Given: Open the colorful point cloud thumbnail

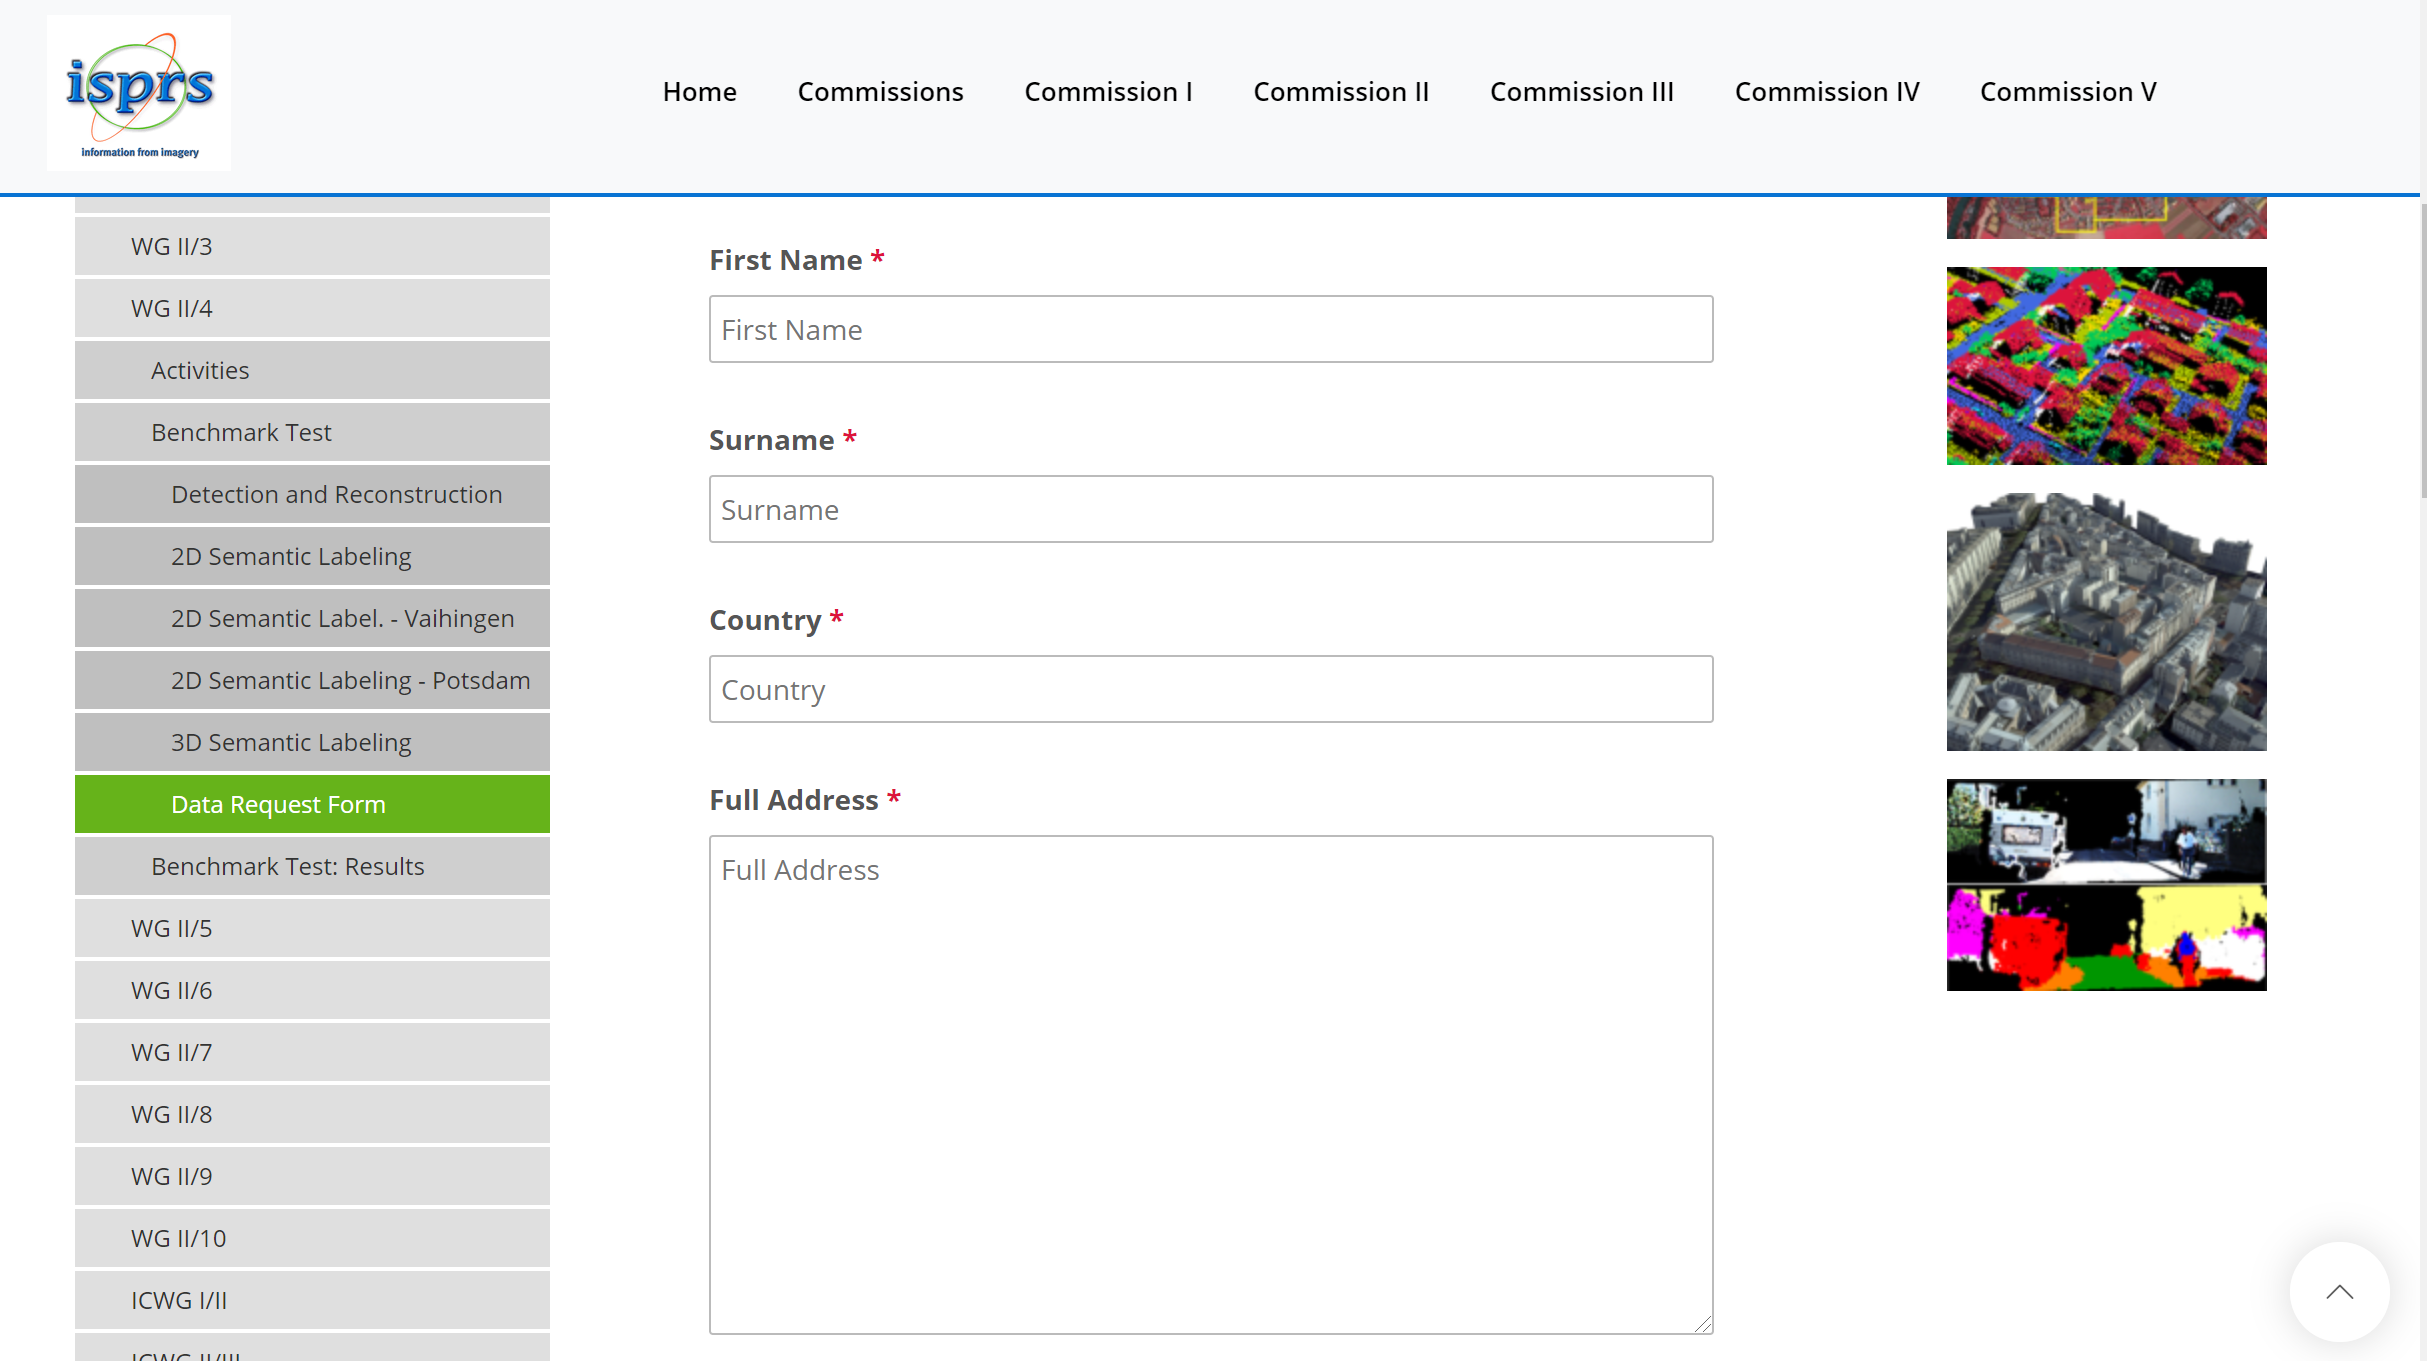Looking at the screenshot, I should [x=2106, y=365].
